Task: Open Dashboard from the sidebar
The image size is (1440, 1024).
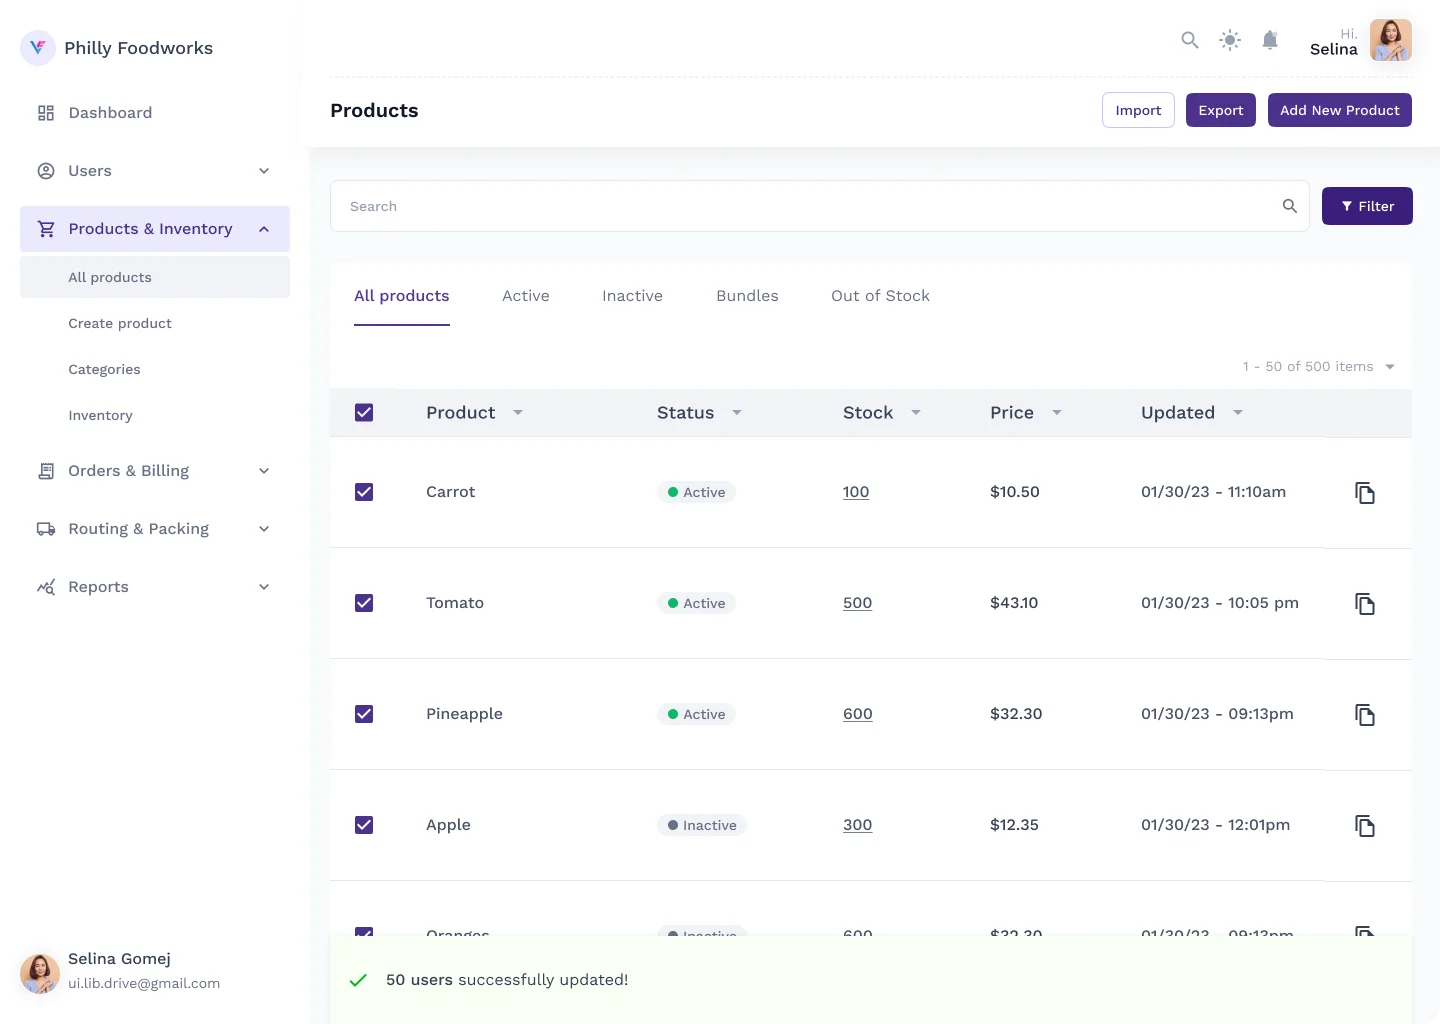Action: (x=110, y=113)
